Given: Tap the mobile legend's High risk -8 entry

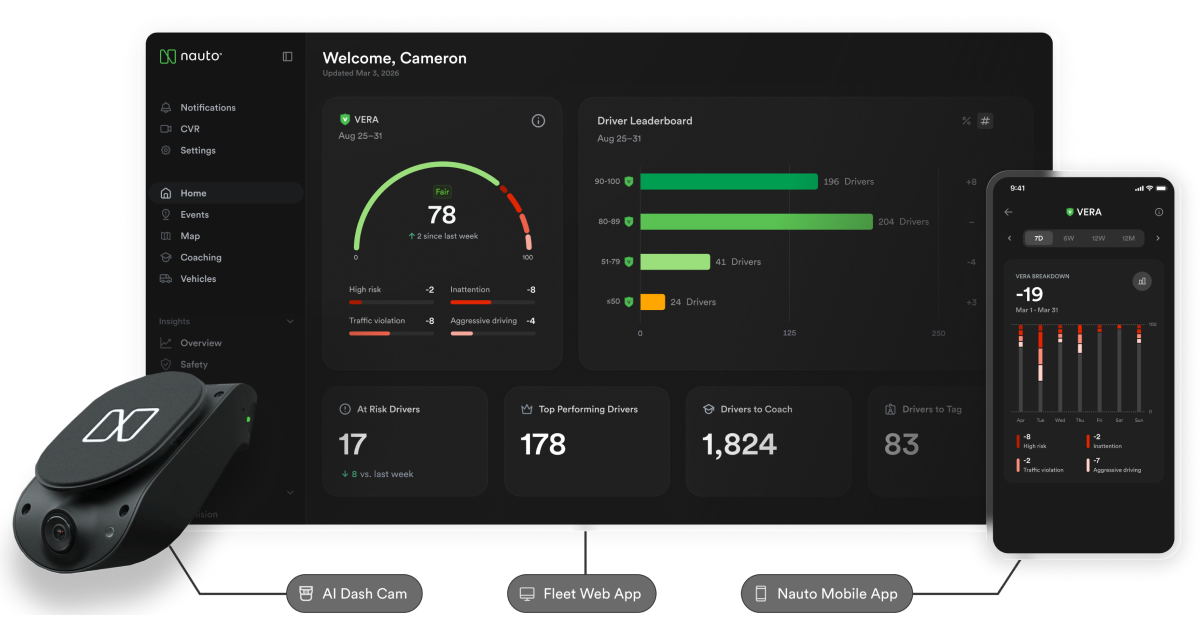Looking at the screenshot, I should 1033,441.
